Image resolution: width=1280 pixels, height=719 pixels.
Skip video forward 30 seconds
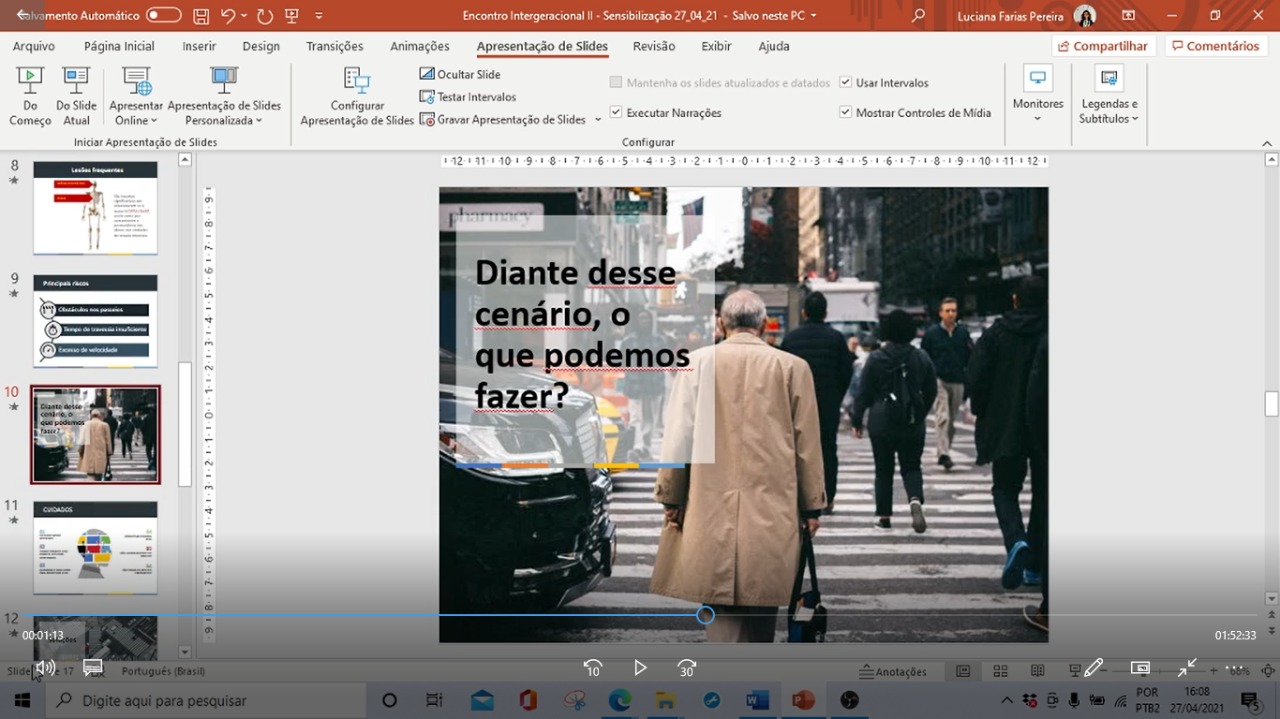[x=686, y=668]
